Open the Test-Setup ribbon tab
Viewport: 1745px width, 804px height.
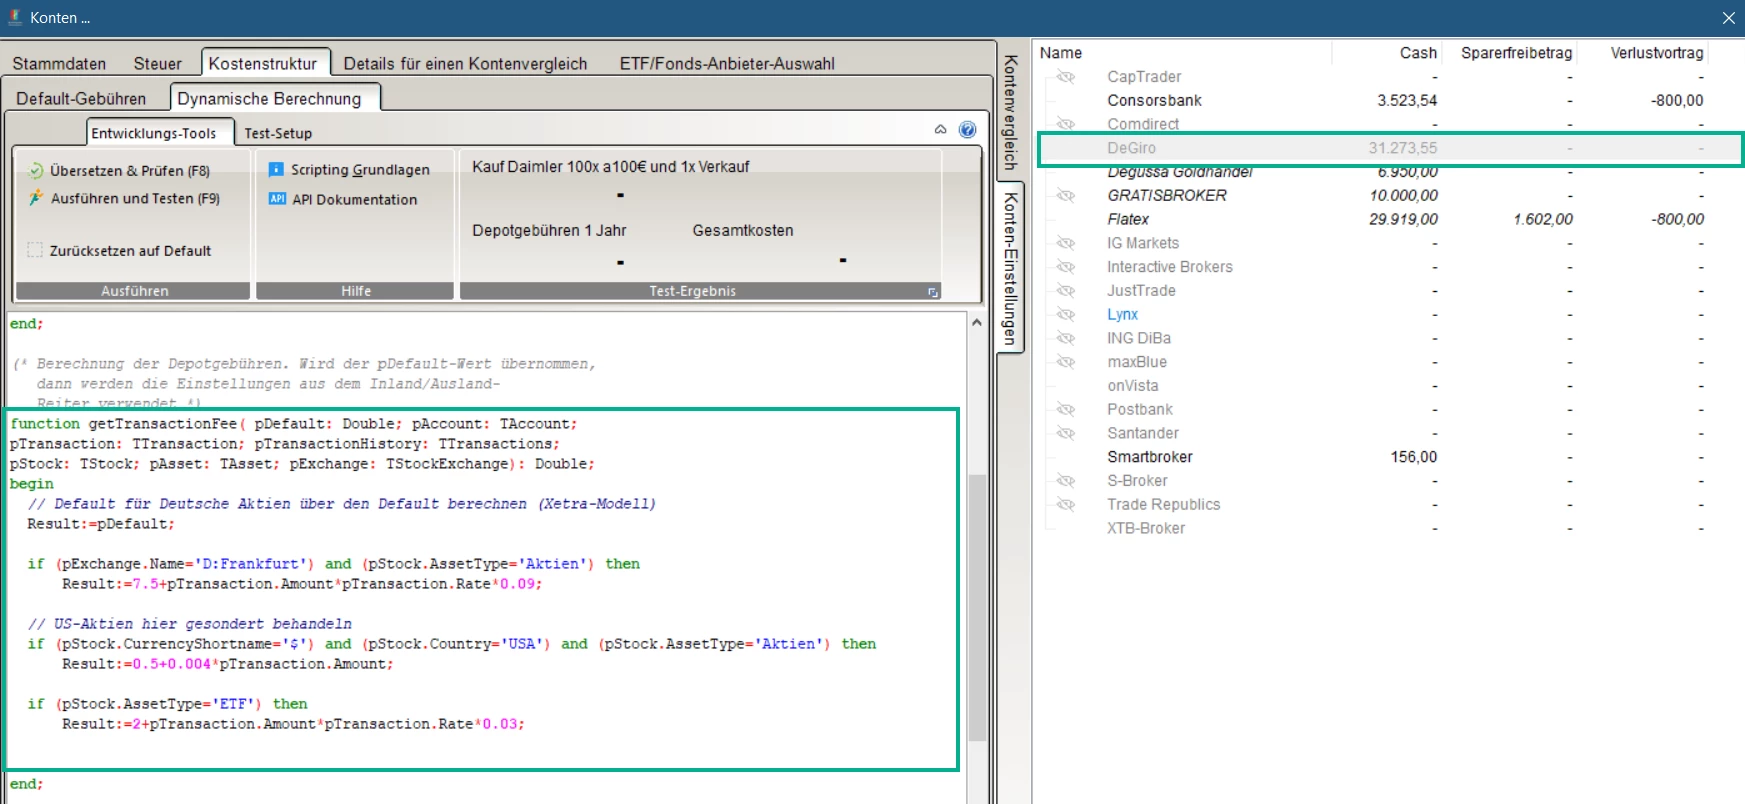click(278, 133)
